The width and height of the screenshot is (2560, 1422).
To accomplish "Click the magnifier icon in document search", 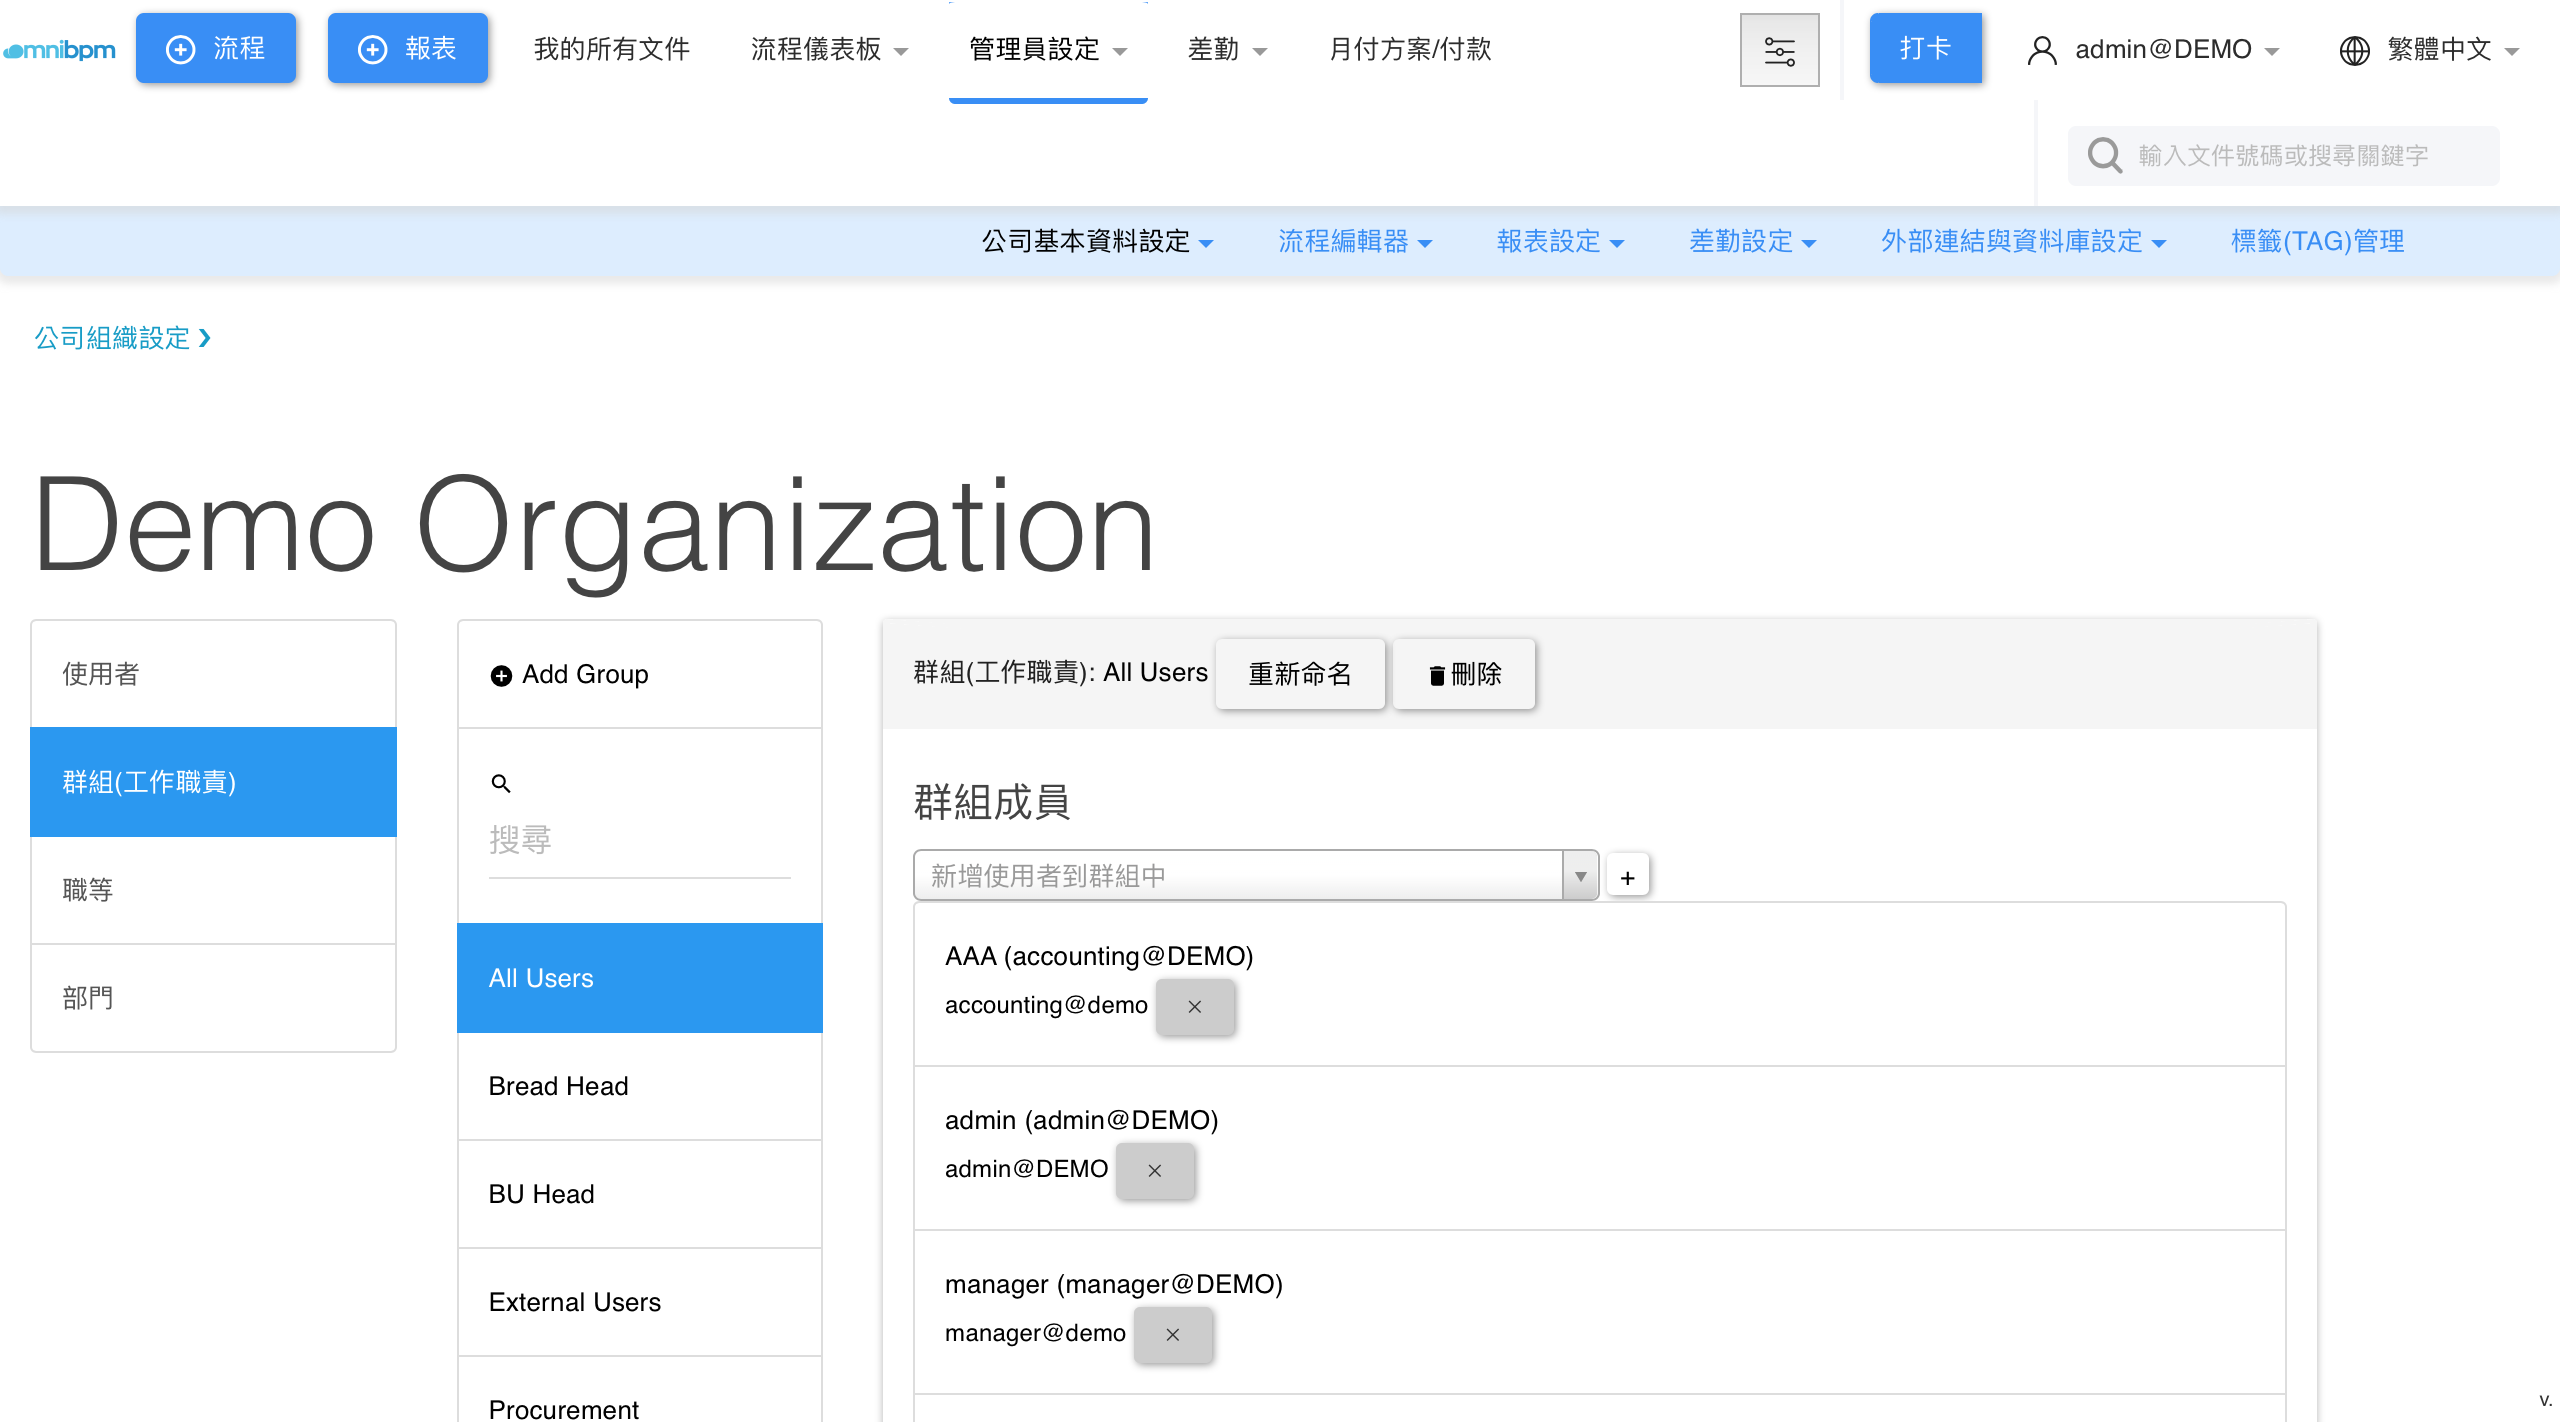I will tap(2104, 155).
